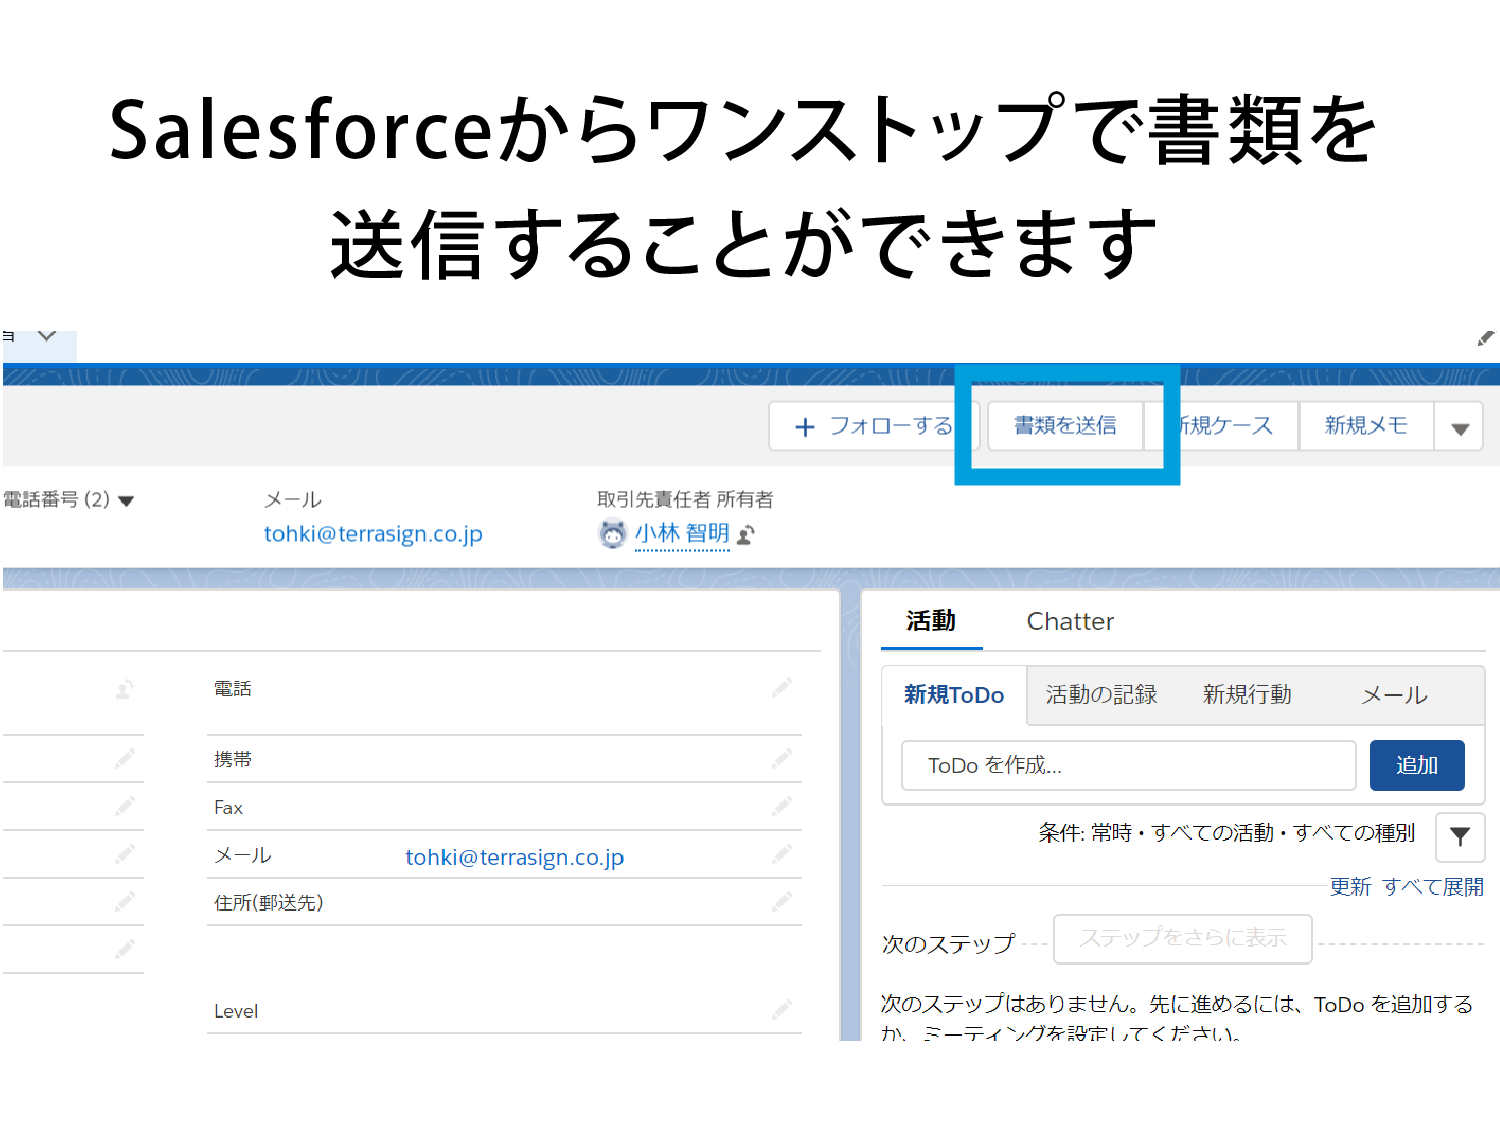The image size is (1500, 1125).
Task: Click the left column pencil icon beside 住所(郵送先)
Action: pyautogui.click(x=124, y=902)
